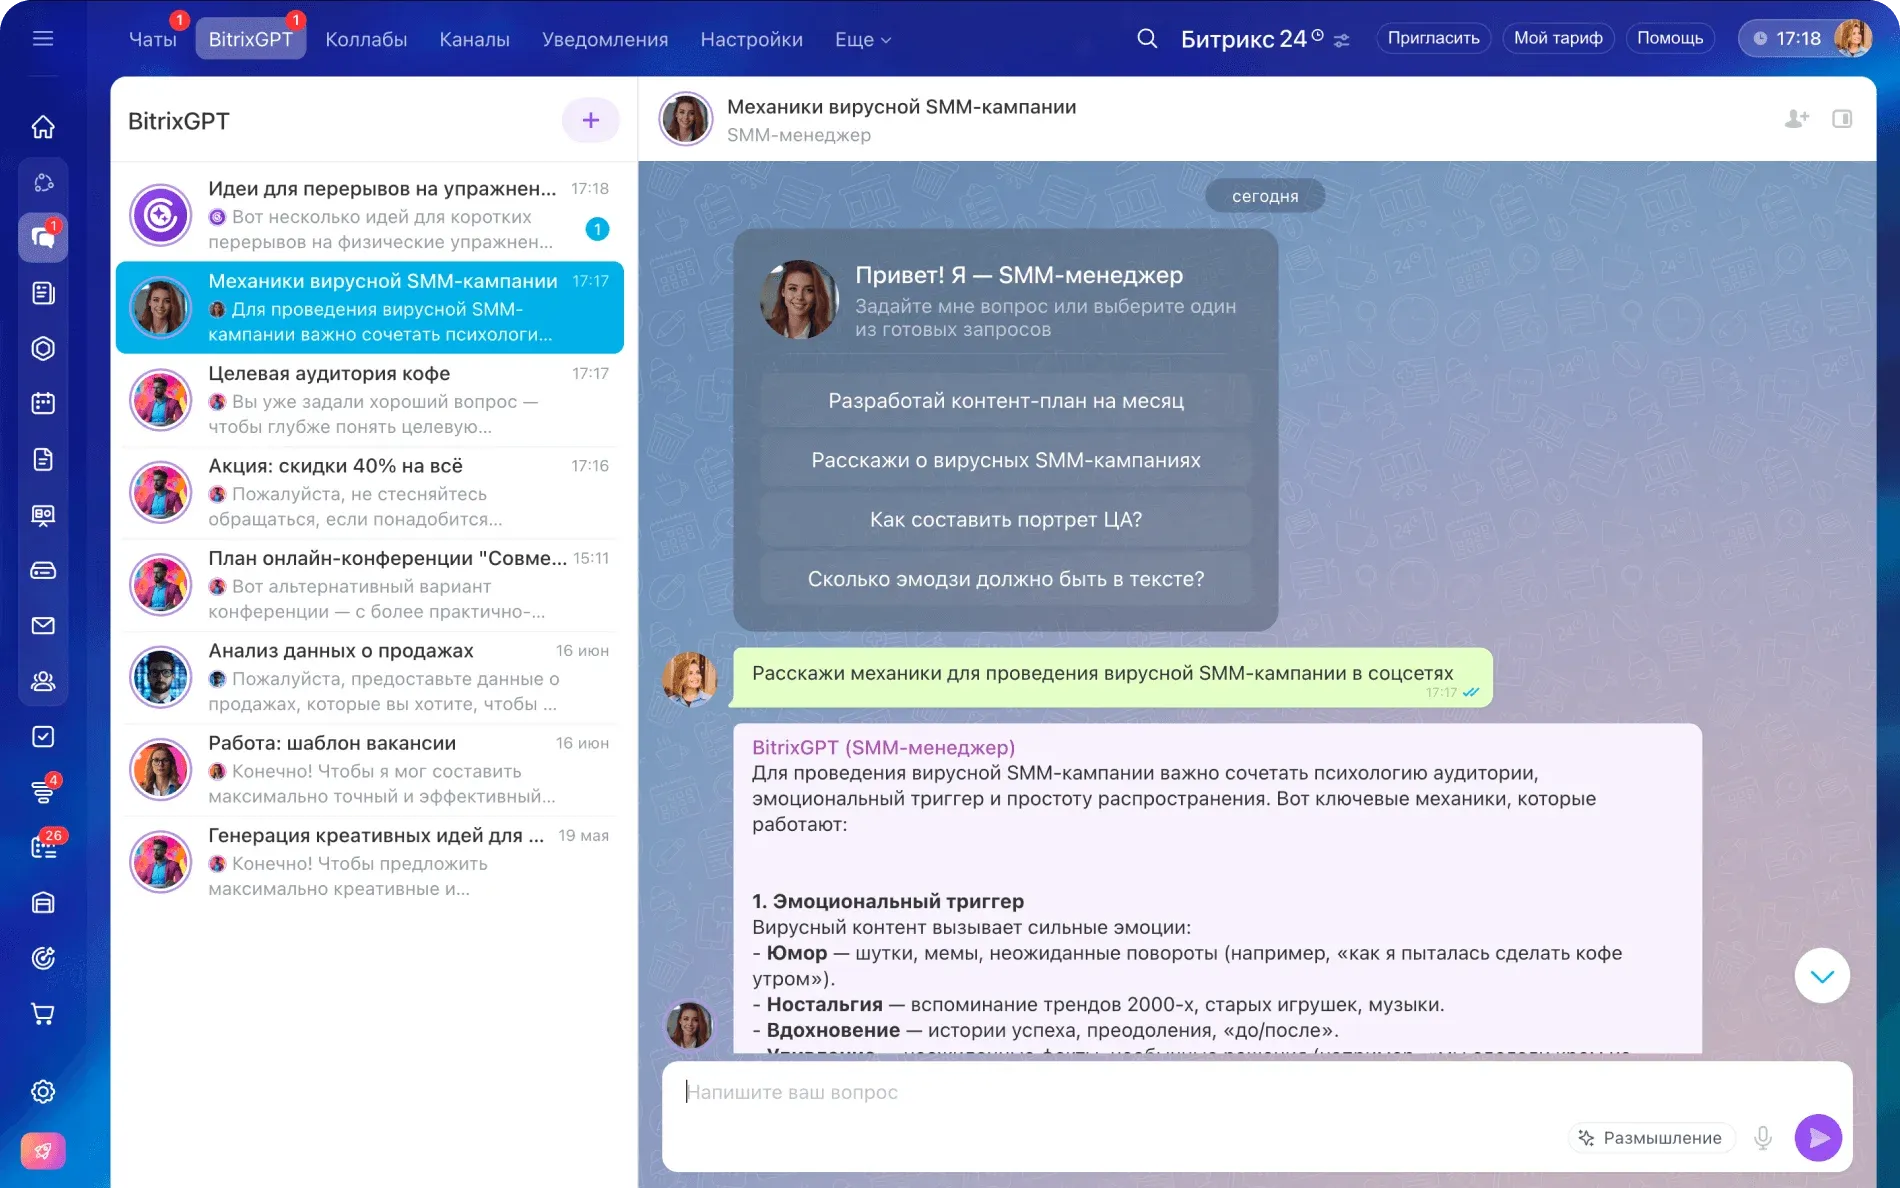This screenshot has height=1188, width=1900.
Task: Send message with purple arrow button
Action: pos(1818,1138)
